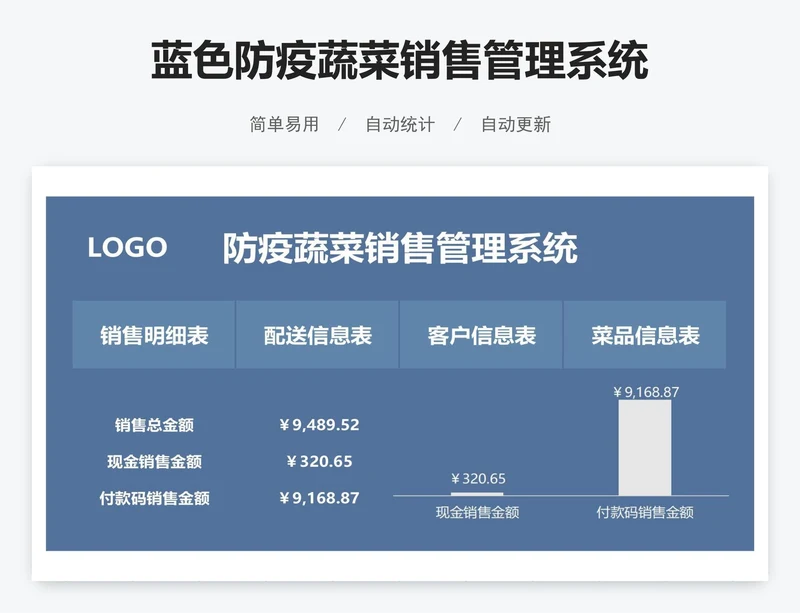Open the 配送信息表 navigation button
Screen dimensions: 800x613
317,335
